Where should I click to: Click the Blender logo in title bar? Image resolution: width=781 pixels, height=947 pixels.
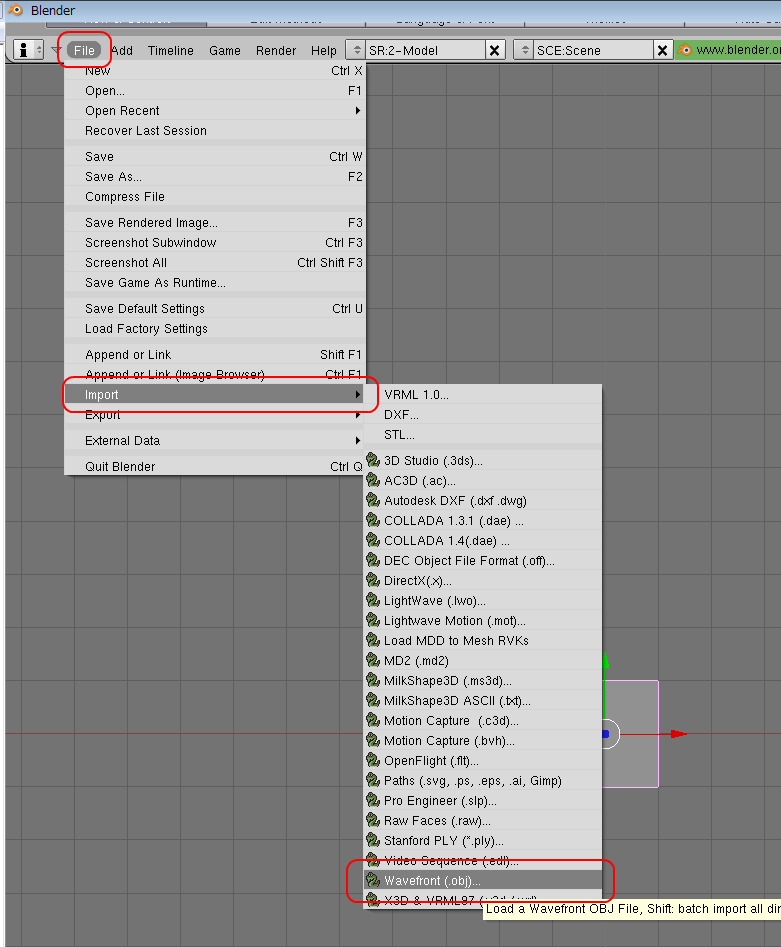(x=15, y=10)
